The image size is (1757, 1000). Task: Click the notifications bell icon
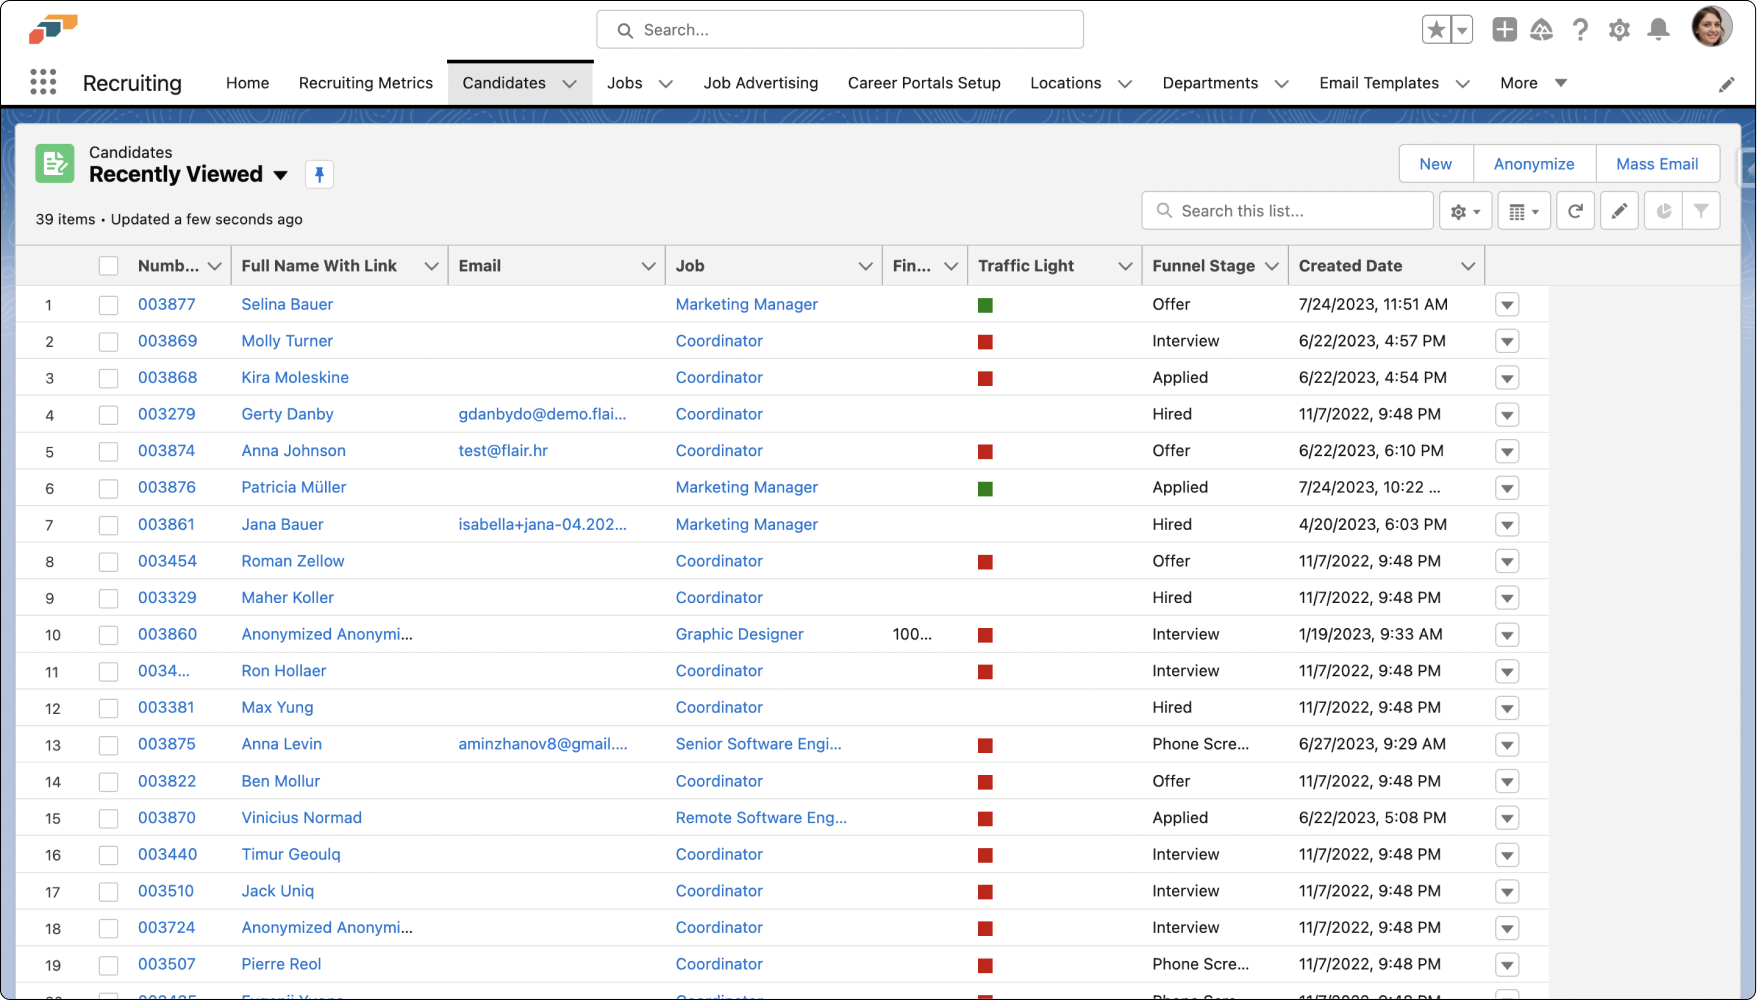[1658, 30]
